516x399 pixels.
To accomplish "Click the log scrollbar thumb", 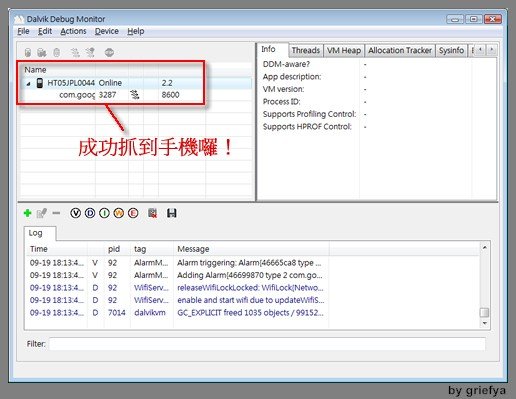I will (484, 312).
